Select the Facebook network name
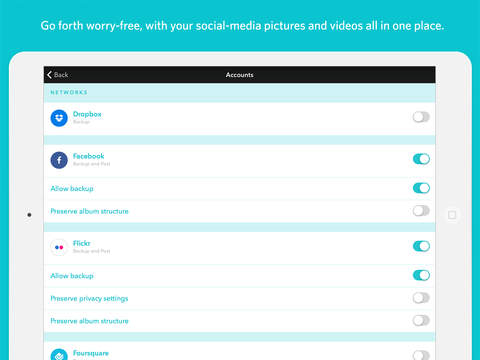The width and height of the screenshot is (480, 360). coord(89,156)
